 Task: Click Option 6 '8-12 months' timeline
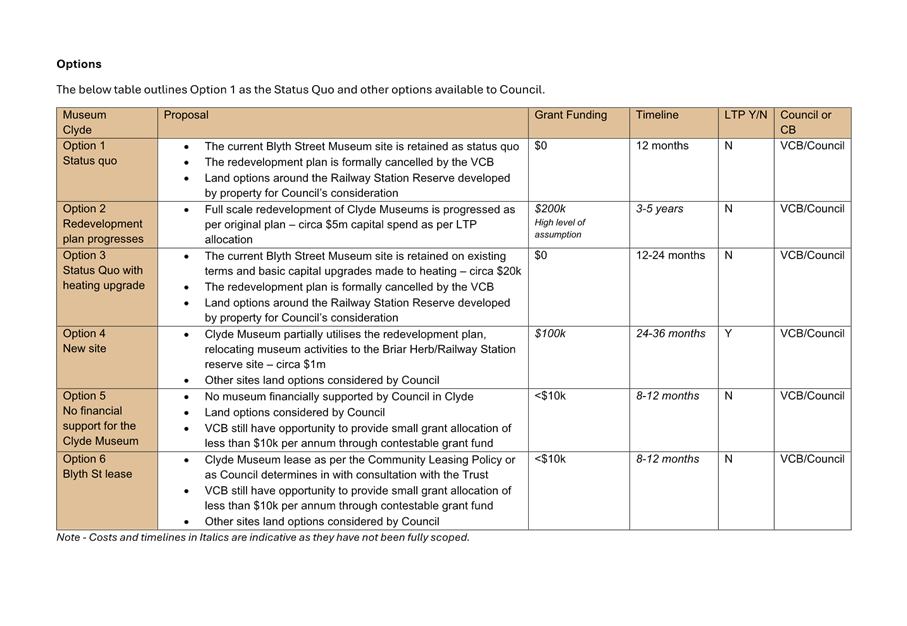pyautogui.click(x=668, y=459)
